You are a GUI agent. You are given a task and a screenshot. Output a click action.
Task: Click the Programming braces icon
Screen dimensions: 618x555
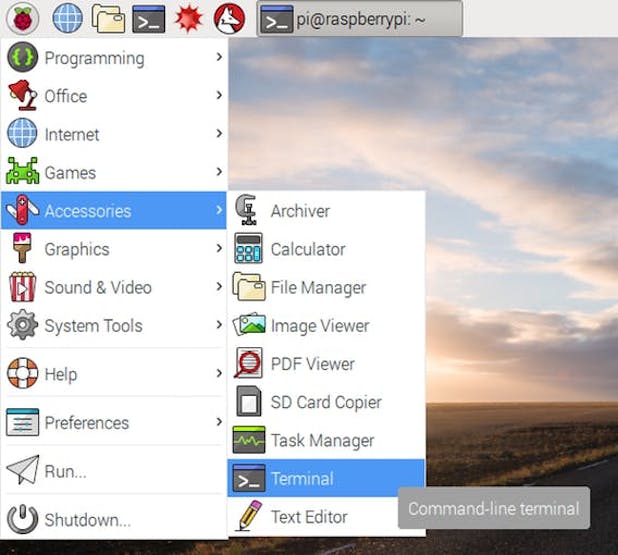point(22,57)
